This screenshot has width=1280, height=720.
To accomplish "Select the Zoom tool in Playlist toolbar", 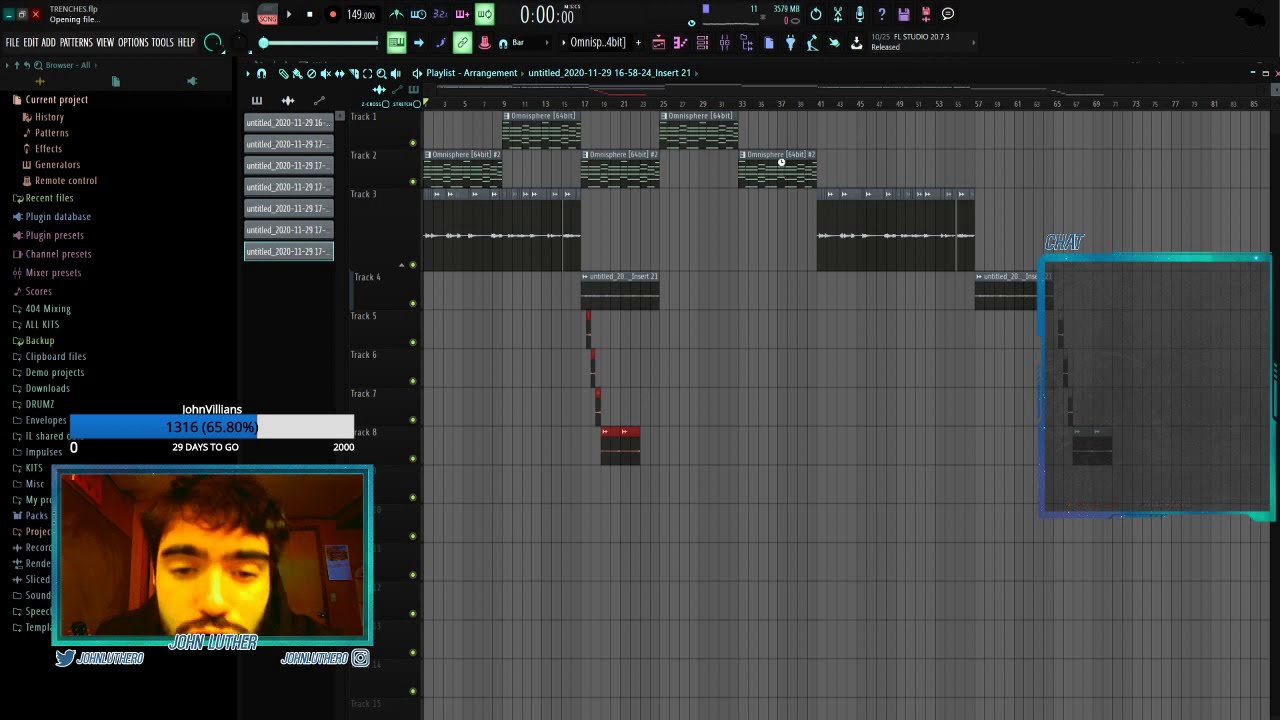I will [x=381, y=73].
